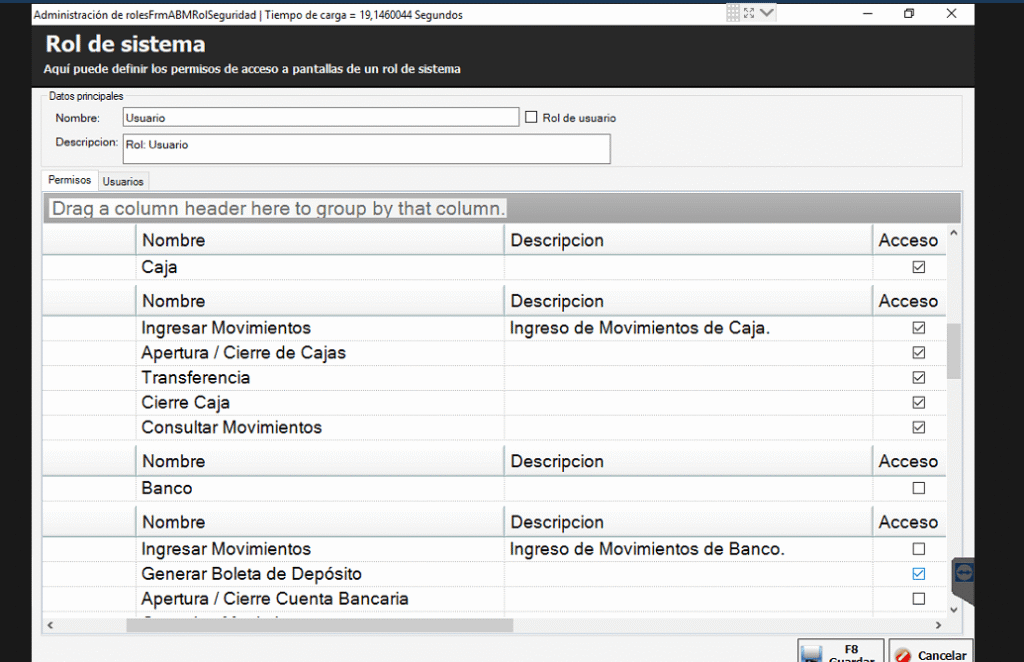
Task: Click the red cancel icon on Cancelar
Action: (903, 655)
